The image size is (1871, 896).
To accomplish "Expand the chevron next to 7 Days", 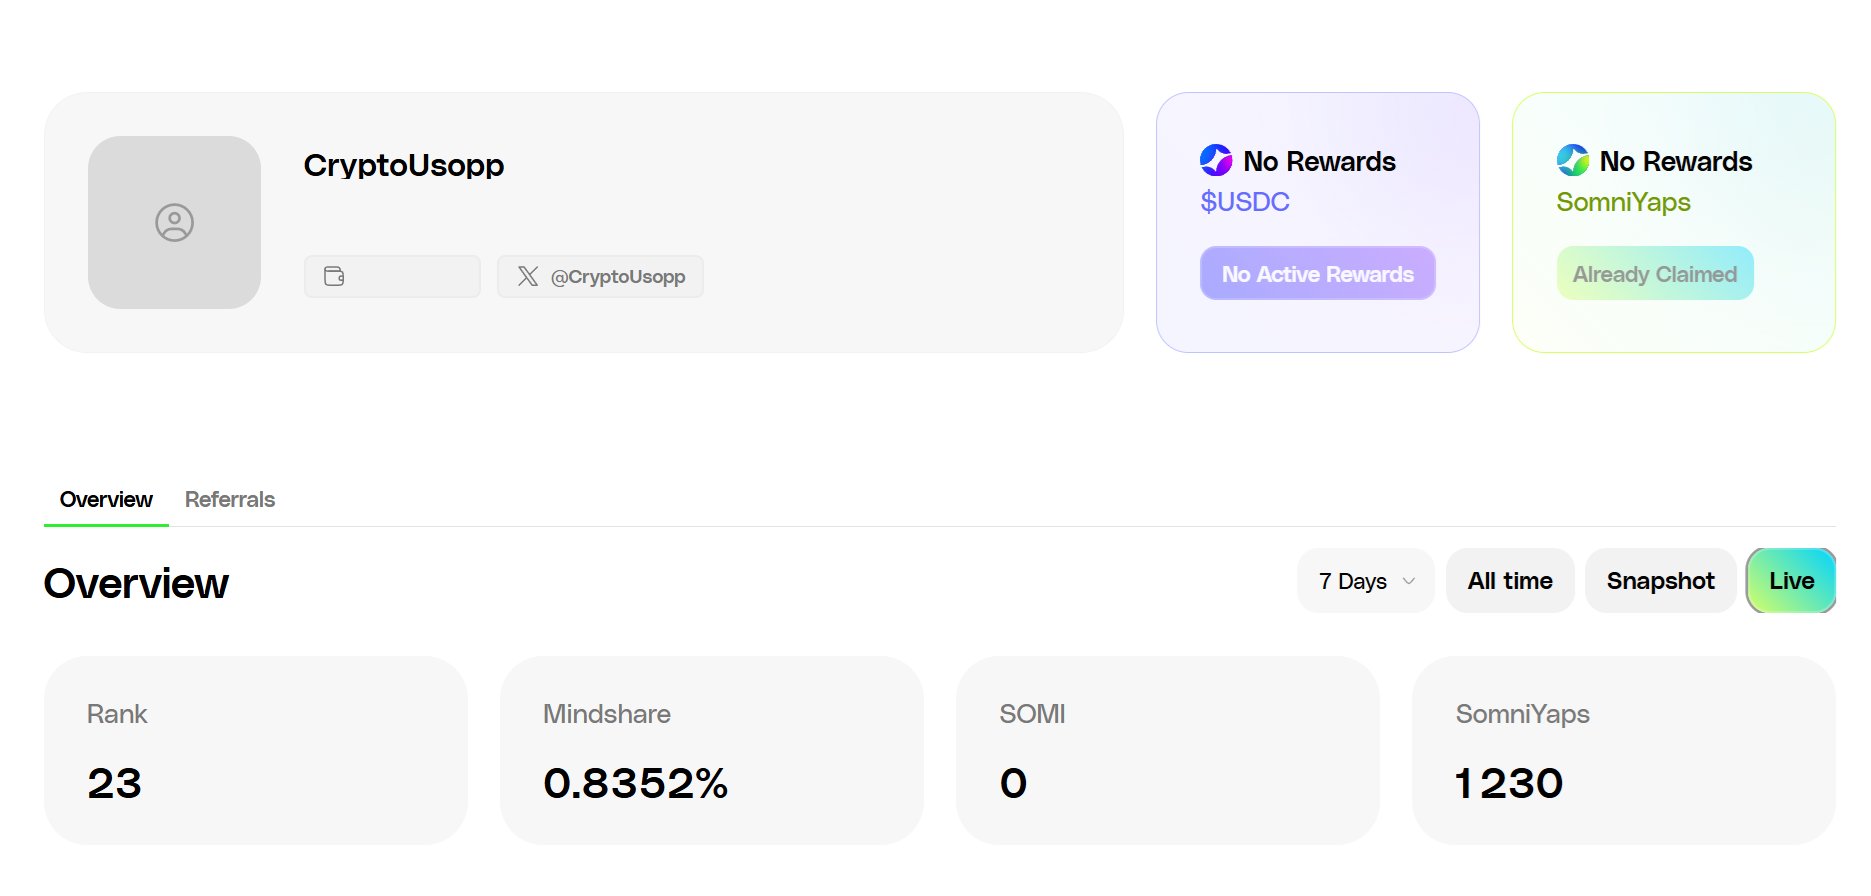I will click(x=1409, y=581).
